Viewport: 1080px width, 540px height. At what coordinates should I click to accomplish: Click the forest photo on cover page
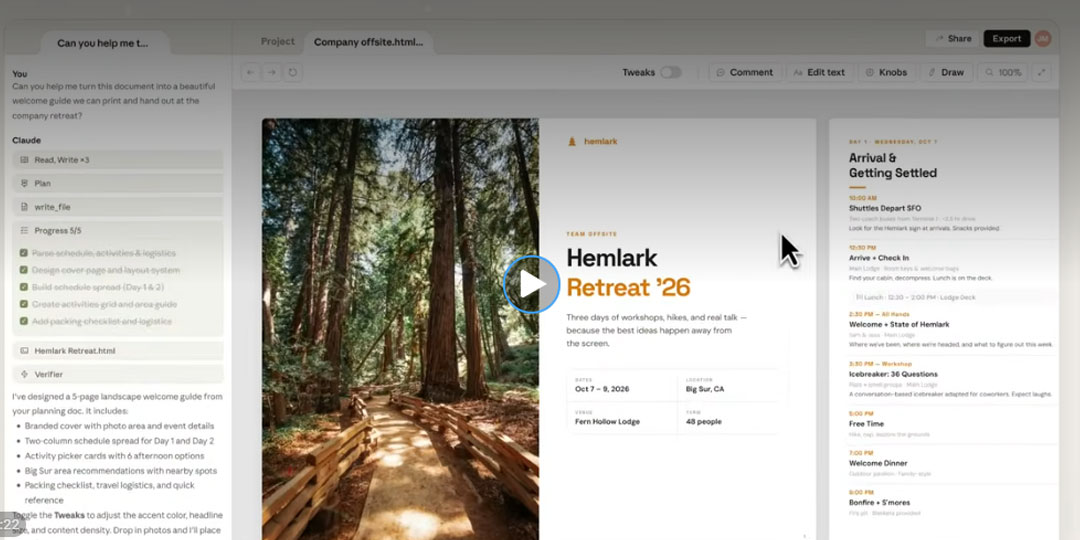[x=400, y=329]
